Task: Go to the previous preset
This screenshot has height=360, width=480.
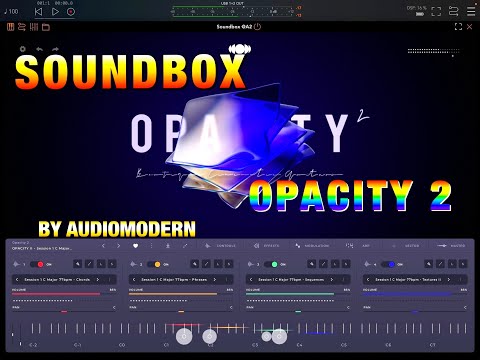Action: [104, 246]
